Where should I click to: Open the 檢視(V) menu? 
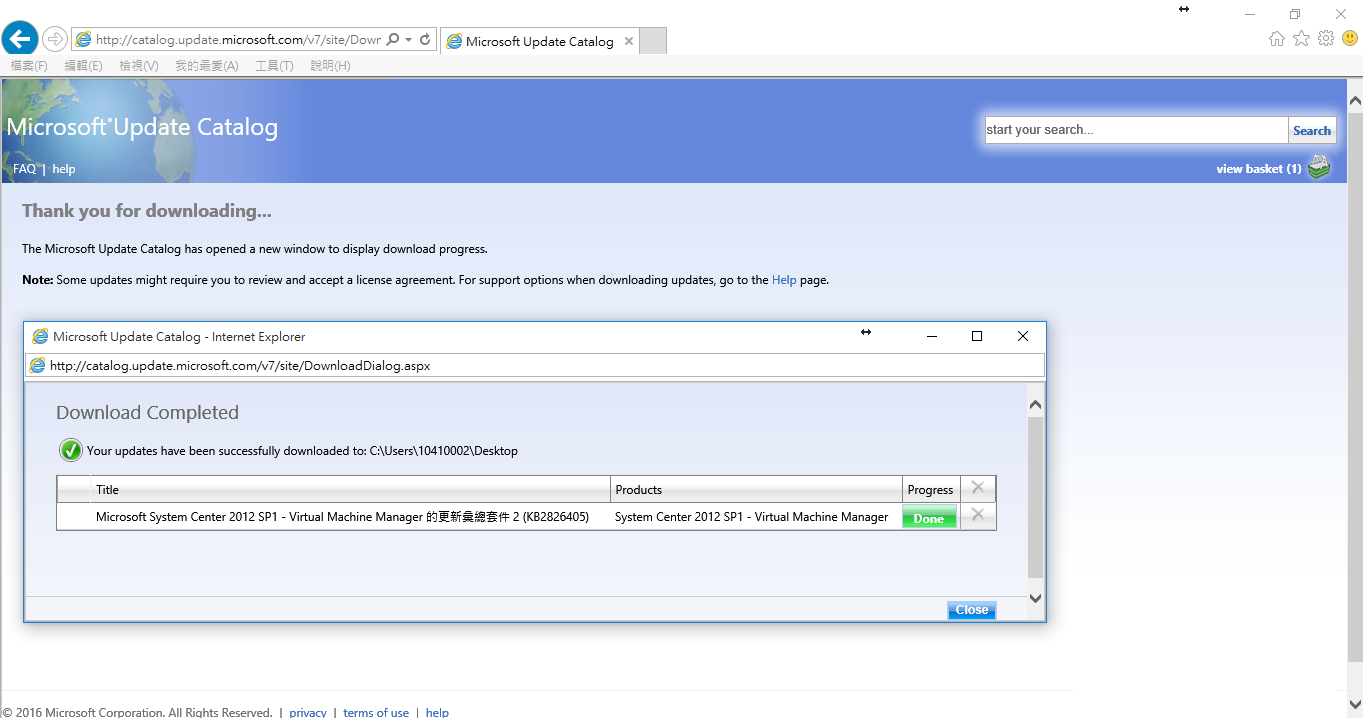(x=139, y=66)
